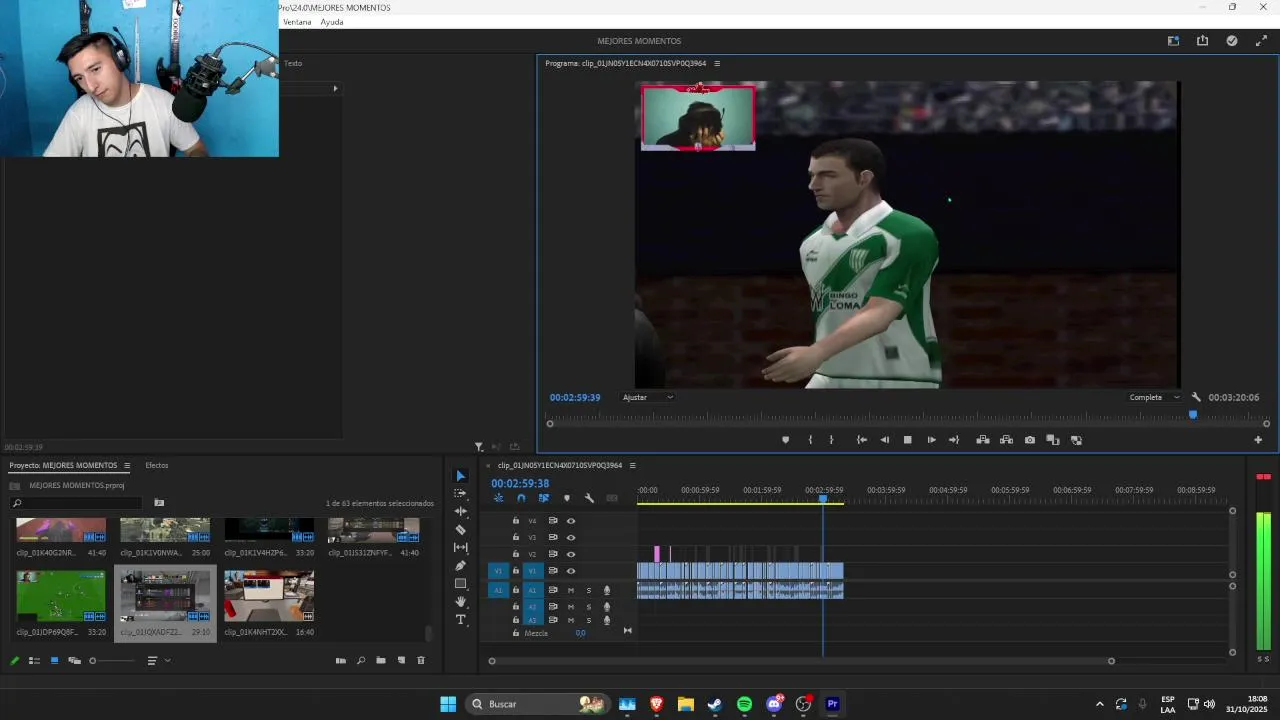Open the Program monitor button editor plus

[1258, 440]
